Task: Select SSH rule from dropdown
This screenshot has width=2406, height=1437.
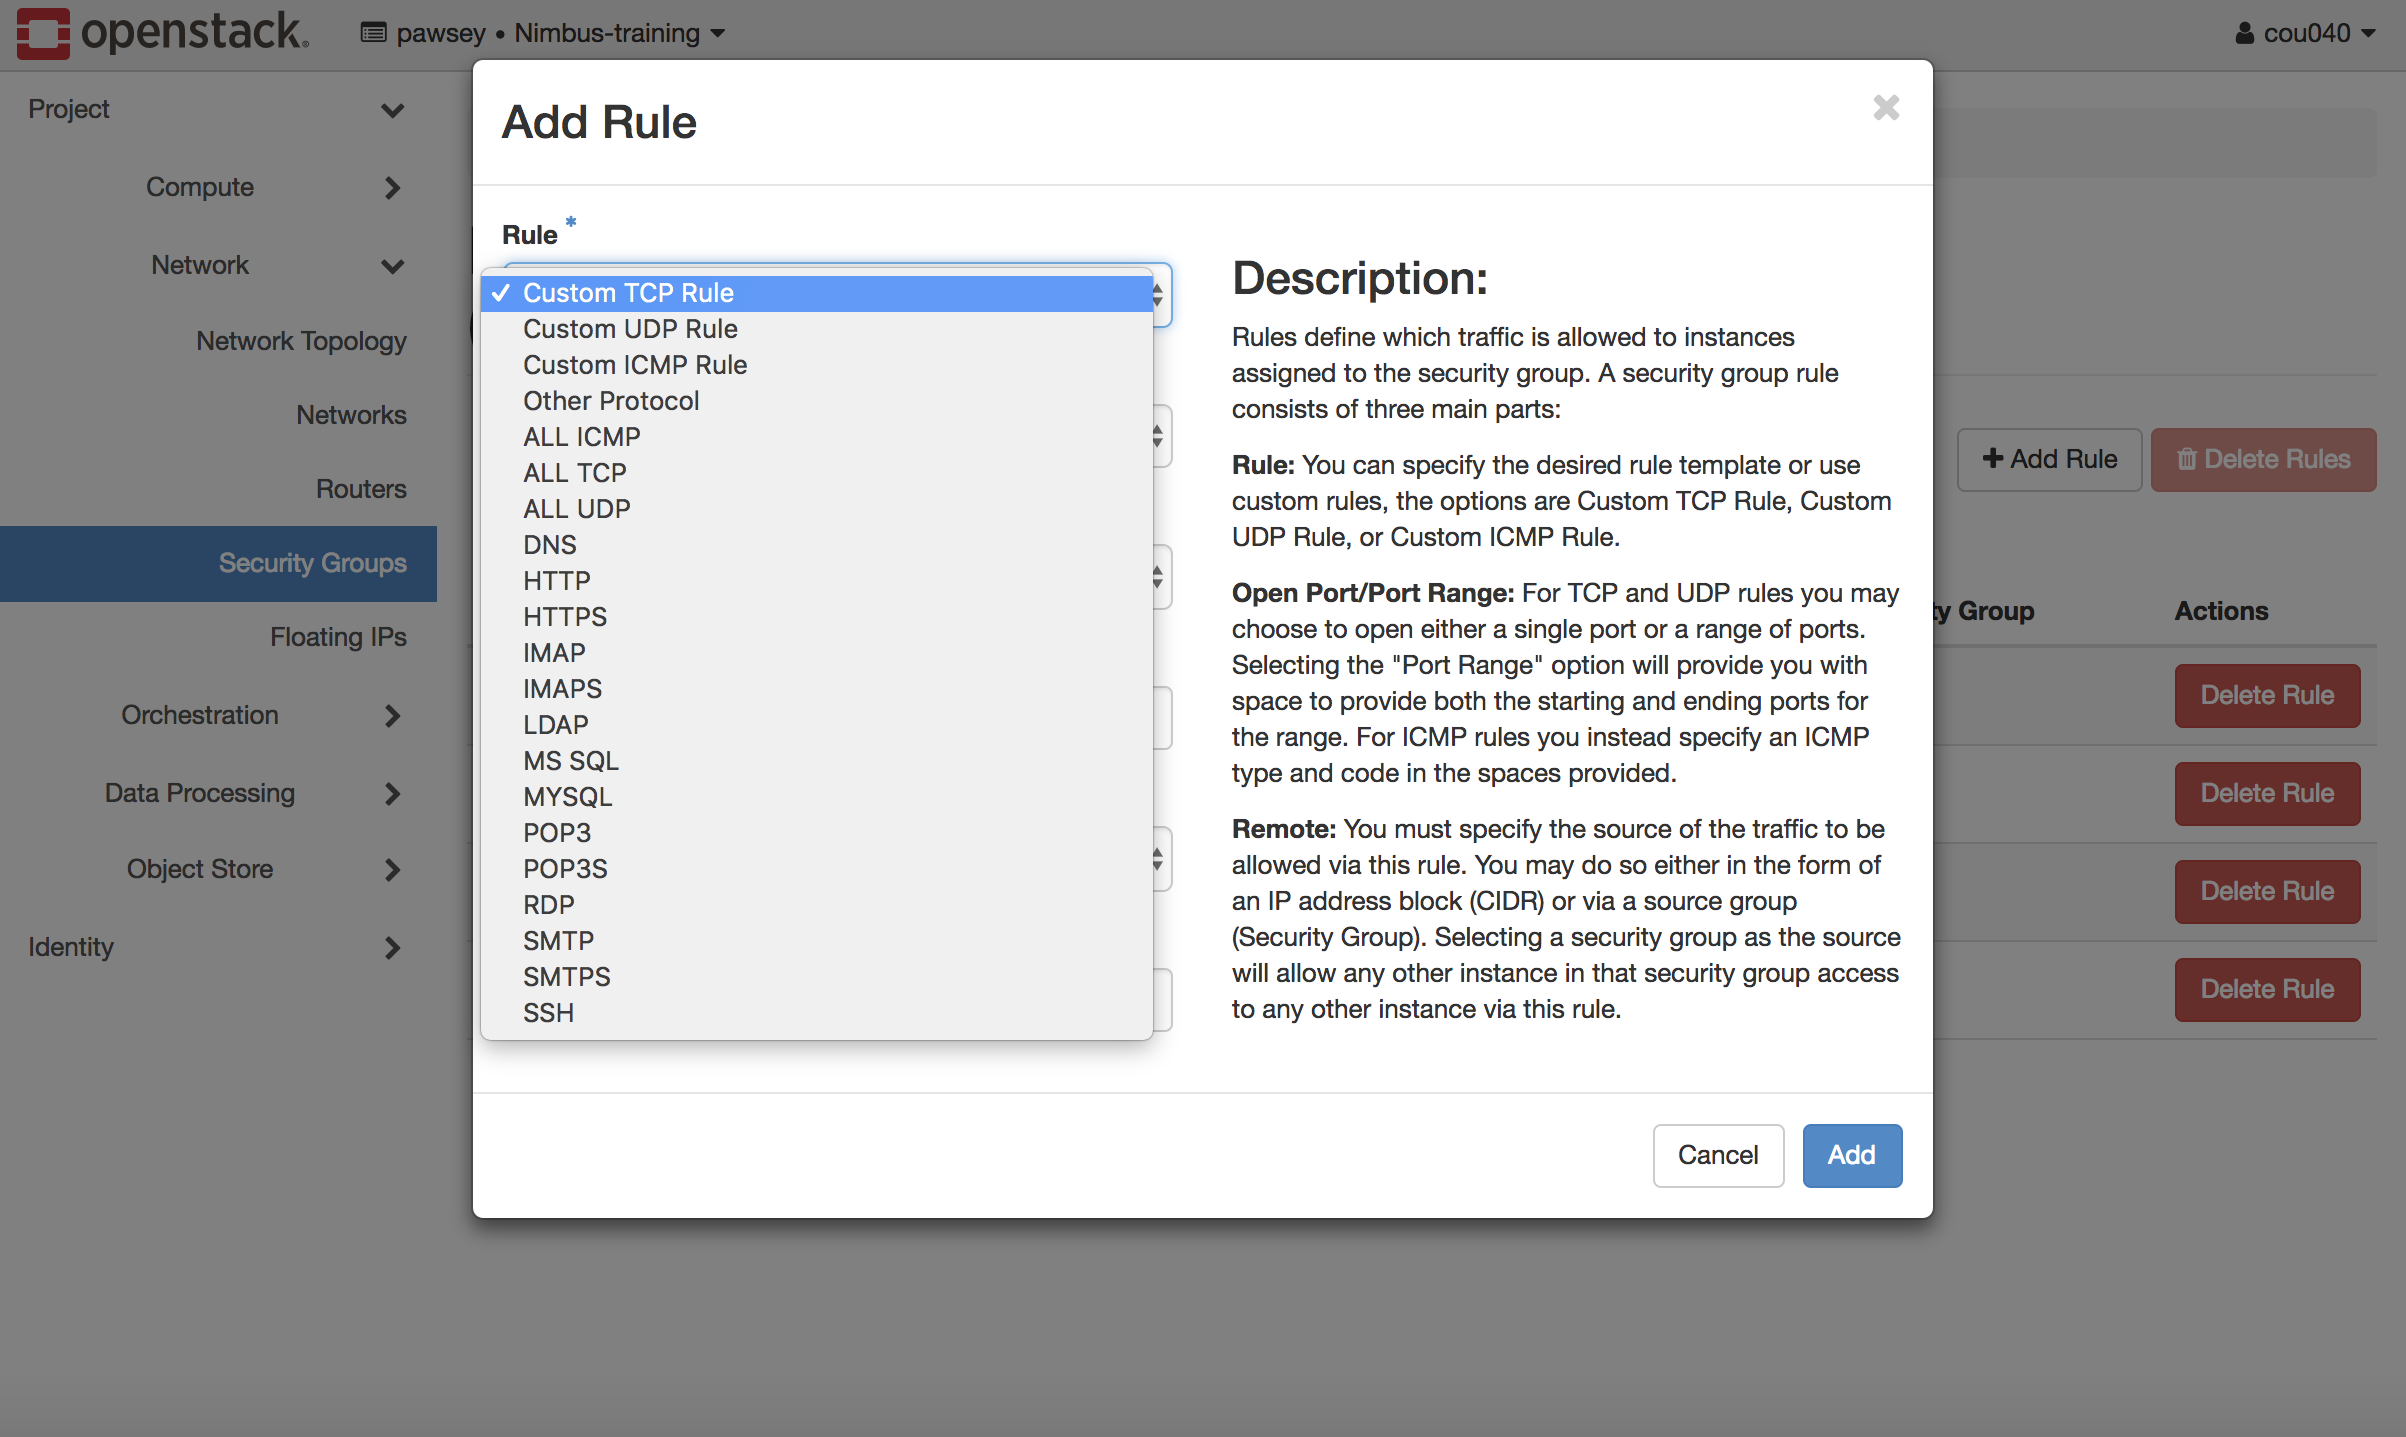Action: [549, 1011]
